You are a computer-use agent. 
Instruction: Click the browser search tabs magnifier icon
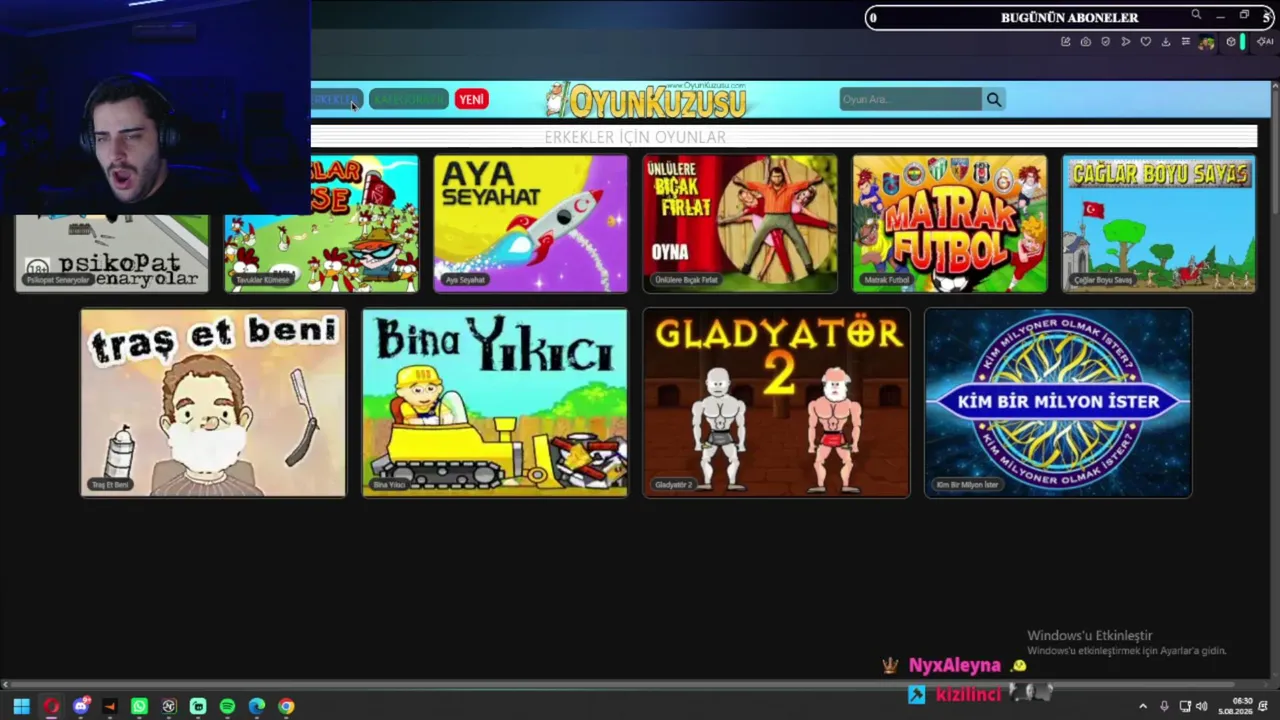pyautogui.click(x=1196, y=15)
